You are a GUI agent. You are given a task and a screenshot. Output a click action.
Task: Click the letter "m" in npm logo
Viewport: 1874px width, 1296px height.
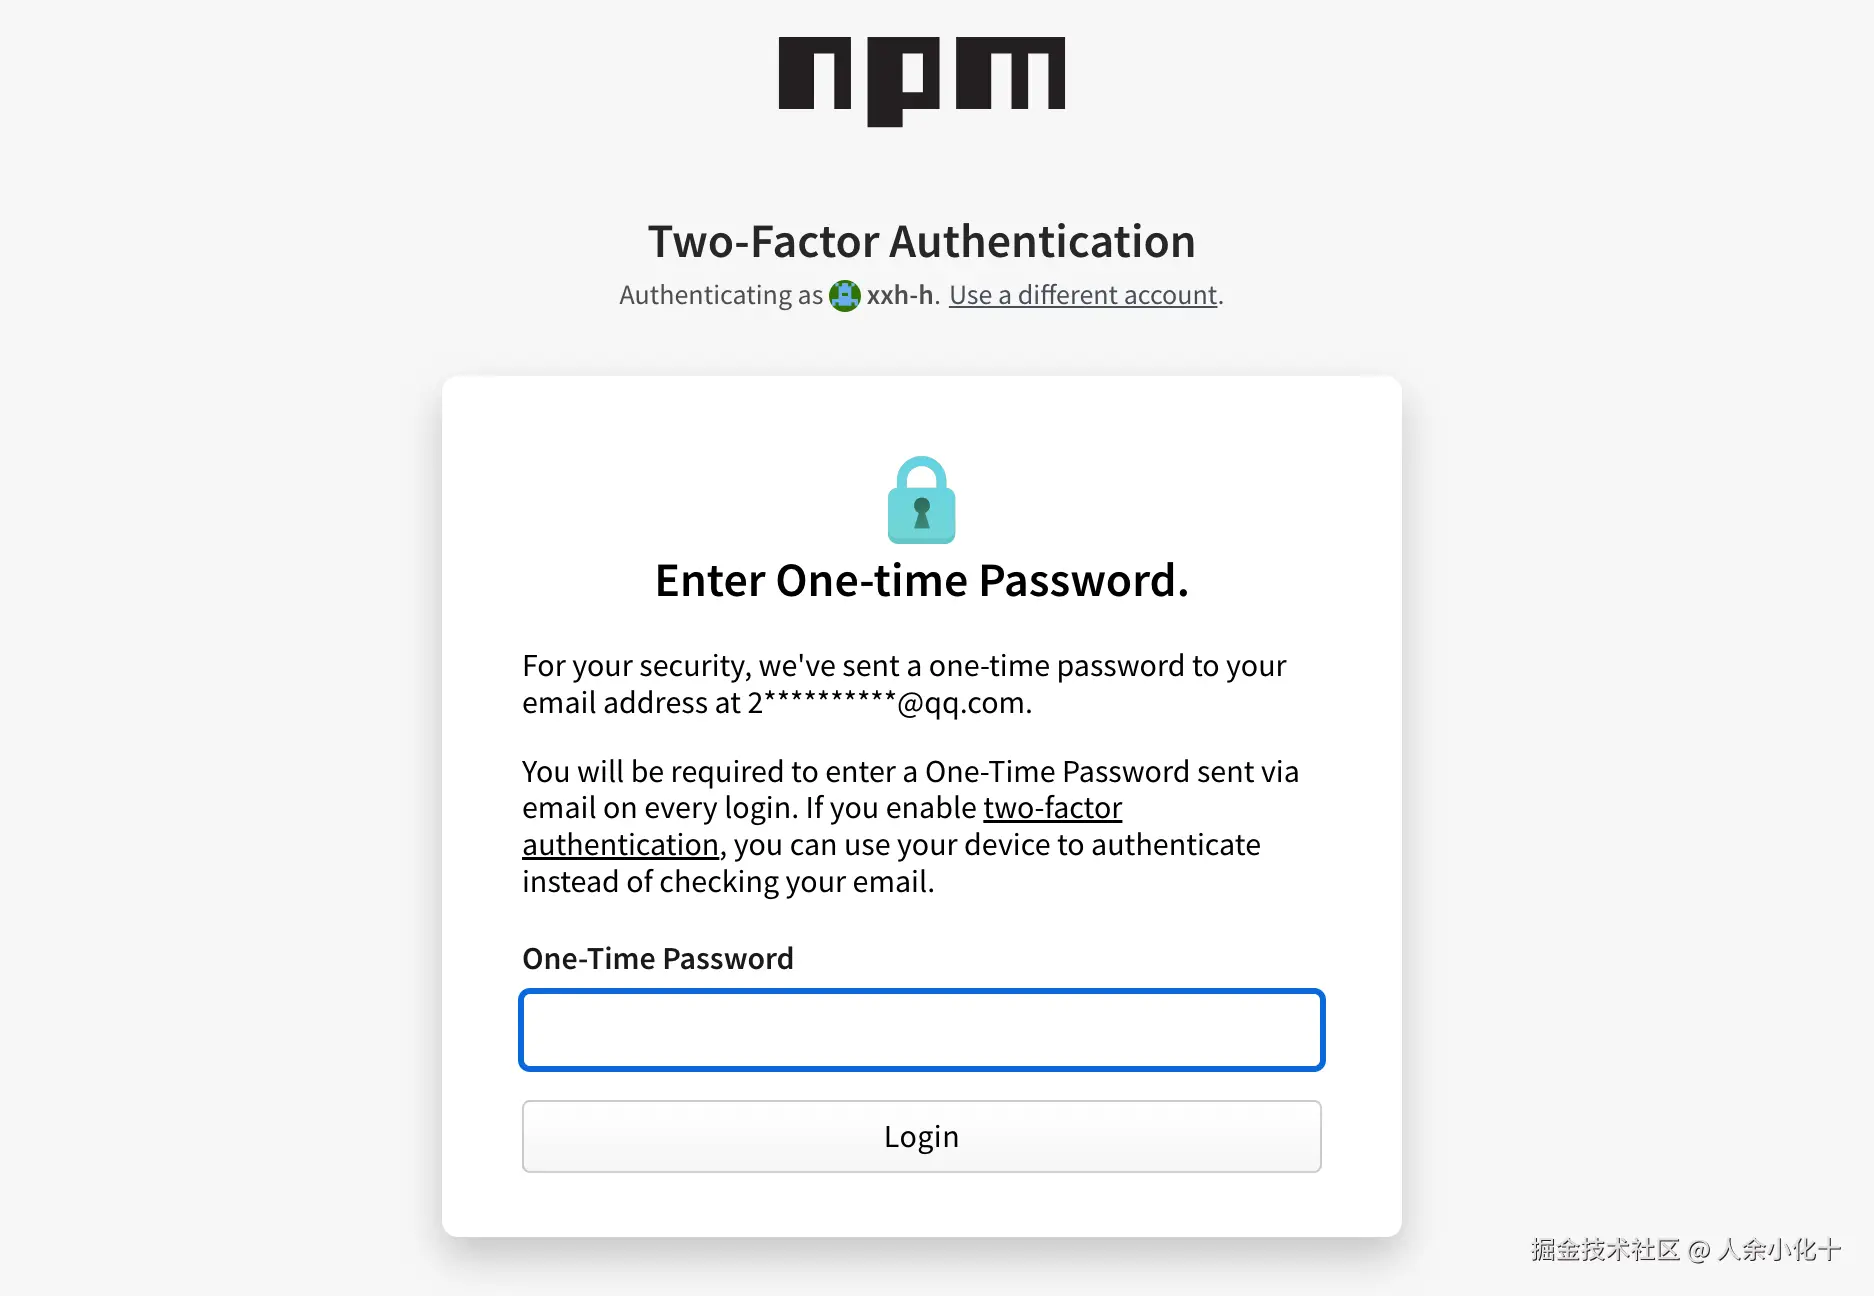click(1010, 74)
